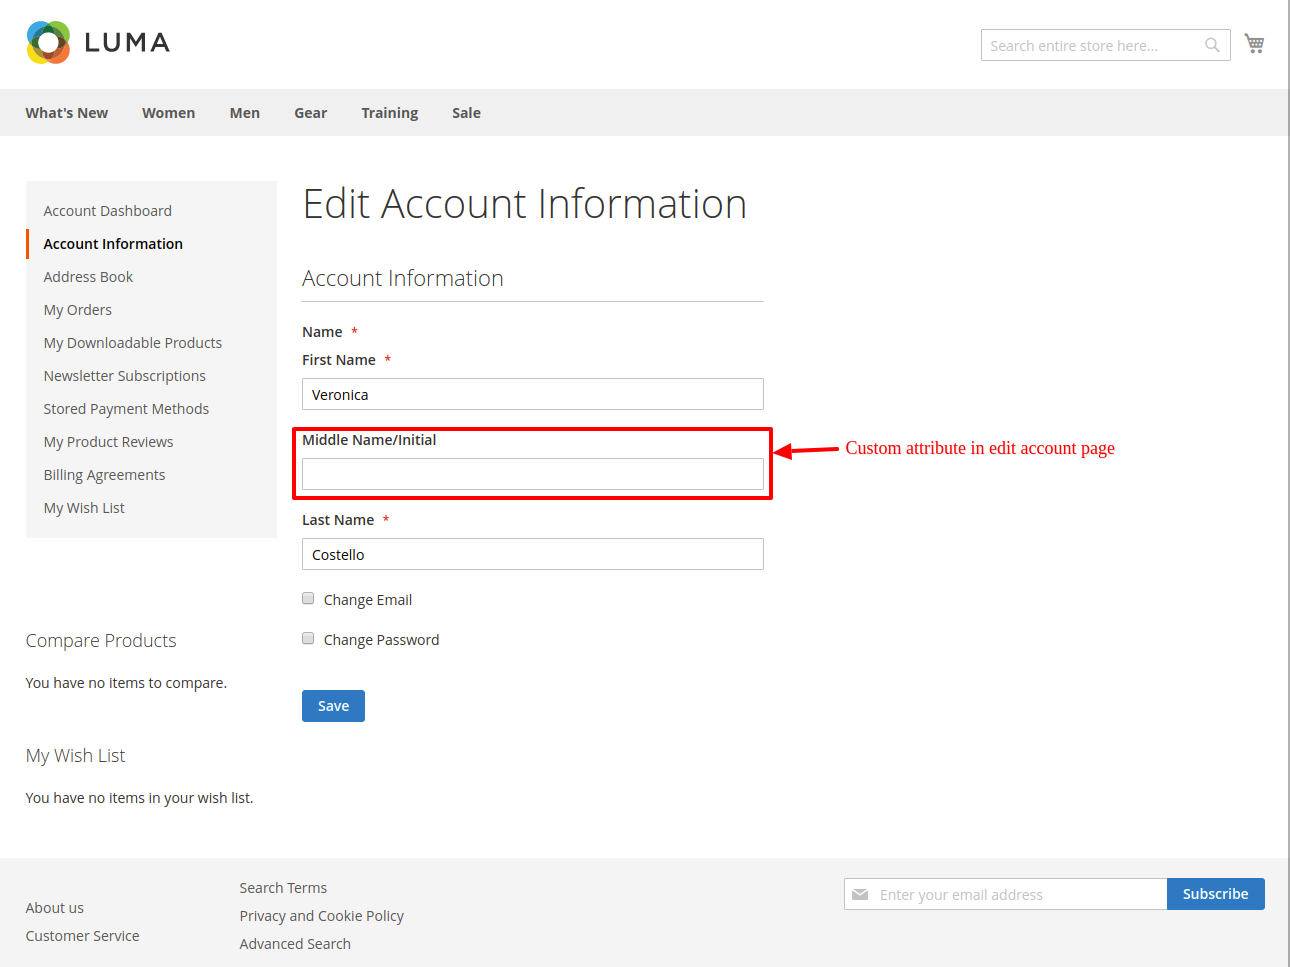Screen dimensions: 1290x967
Task: Go to Account Dashboard
Action: [108, 211]
